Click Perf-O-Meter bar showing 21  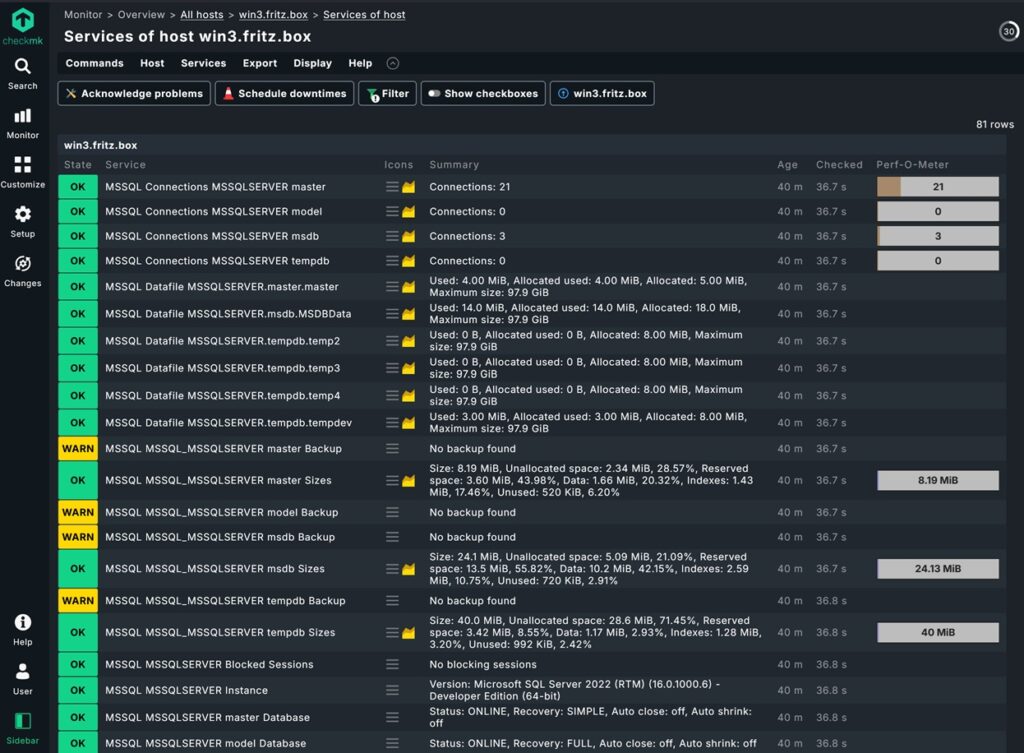point(938,187)
